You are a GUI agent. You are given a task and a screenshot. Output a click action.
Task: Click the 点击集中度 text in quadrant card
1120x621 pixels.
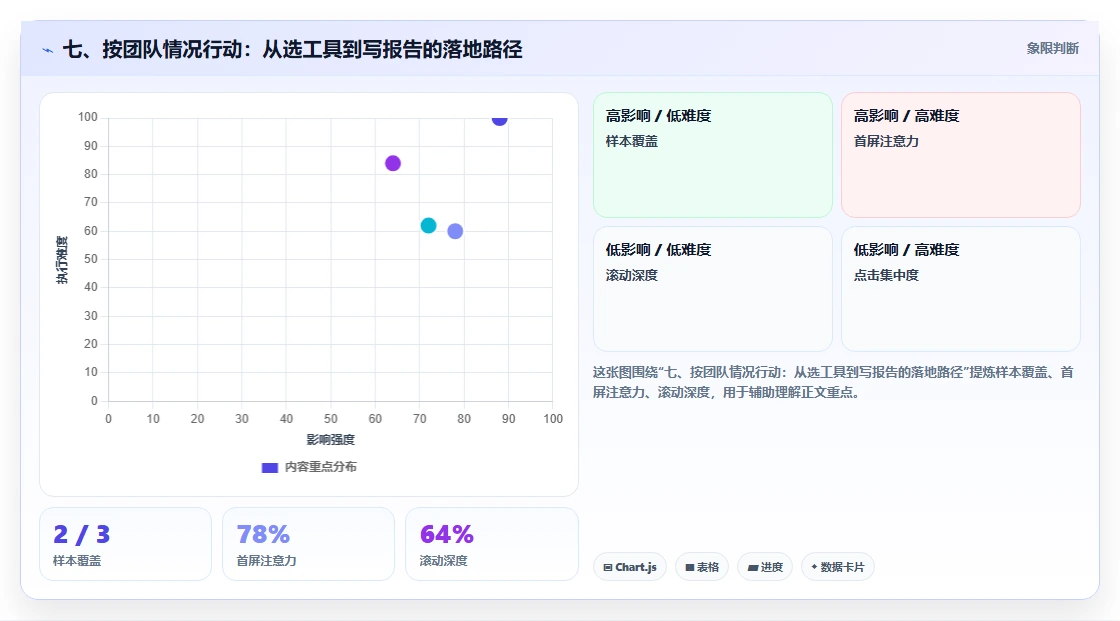(886, 275)
